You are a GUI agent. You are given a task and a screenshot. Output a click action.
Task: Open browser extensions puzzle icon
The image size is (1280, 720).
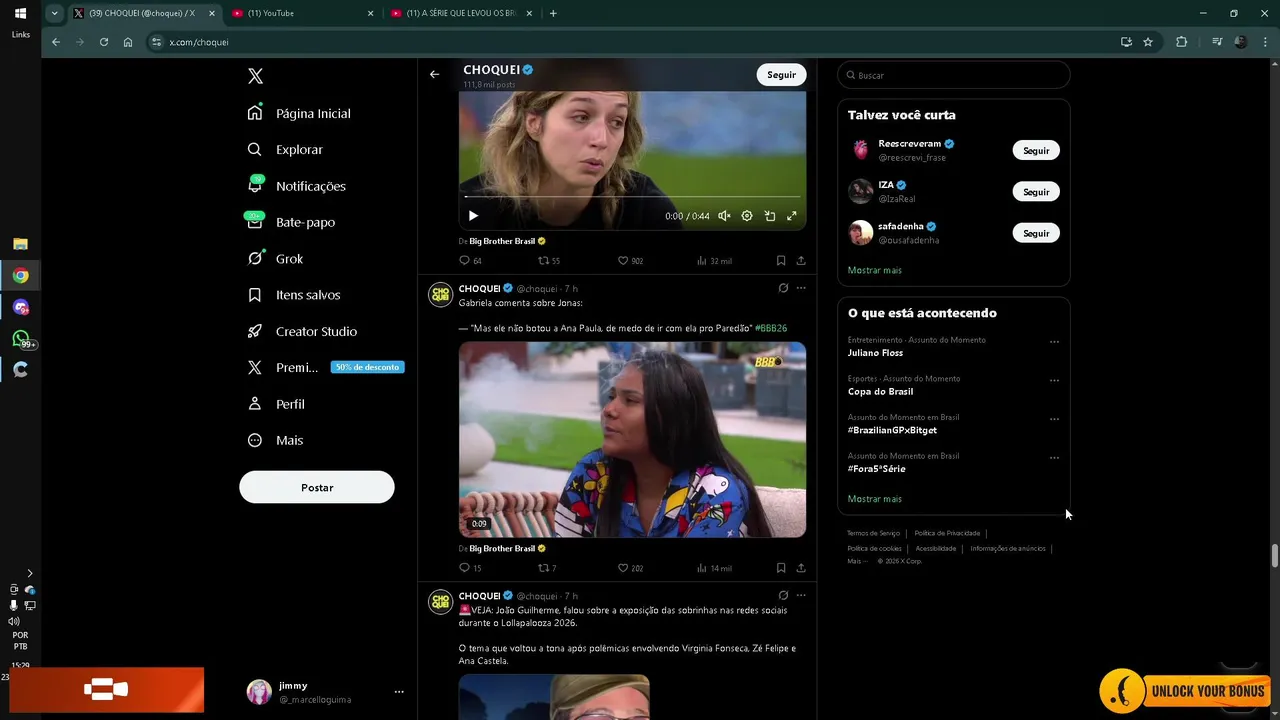(x=1181, y=42)
